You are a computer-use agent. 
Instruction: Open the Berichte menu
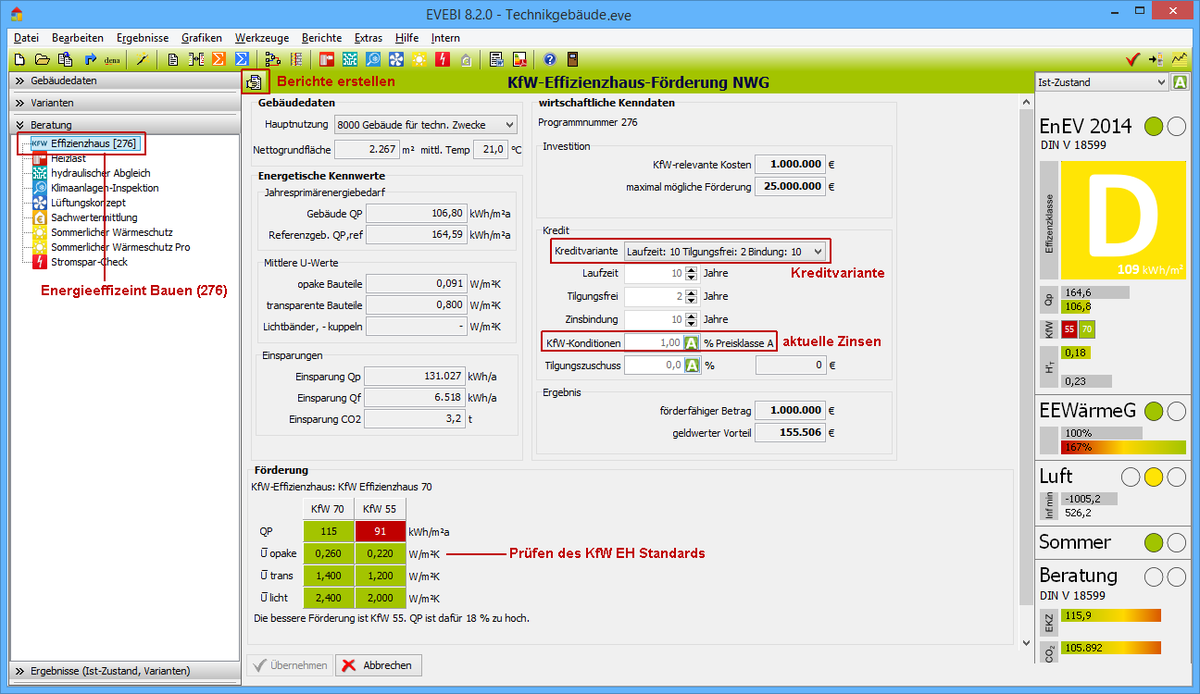click(x=321, y=37)
